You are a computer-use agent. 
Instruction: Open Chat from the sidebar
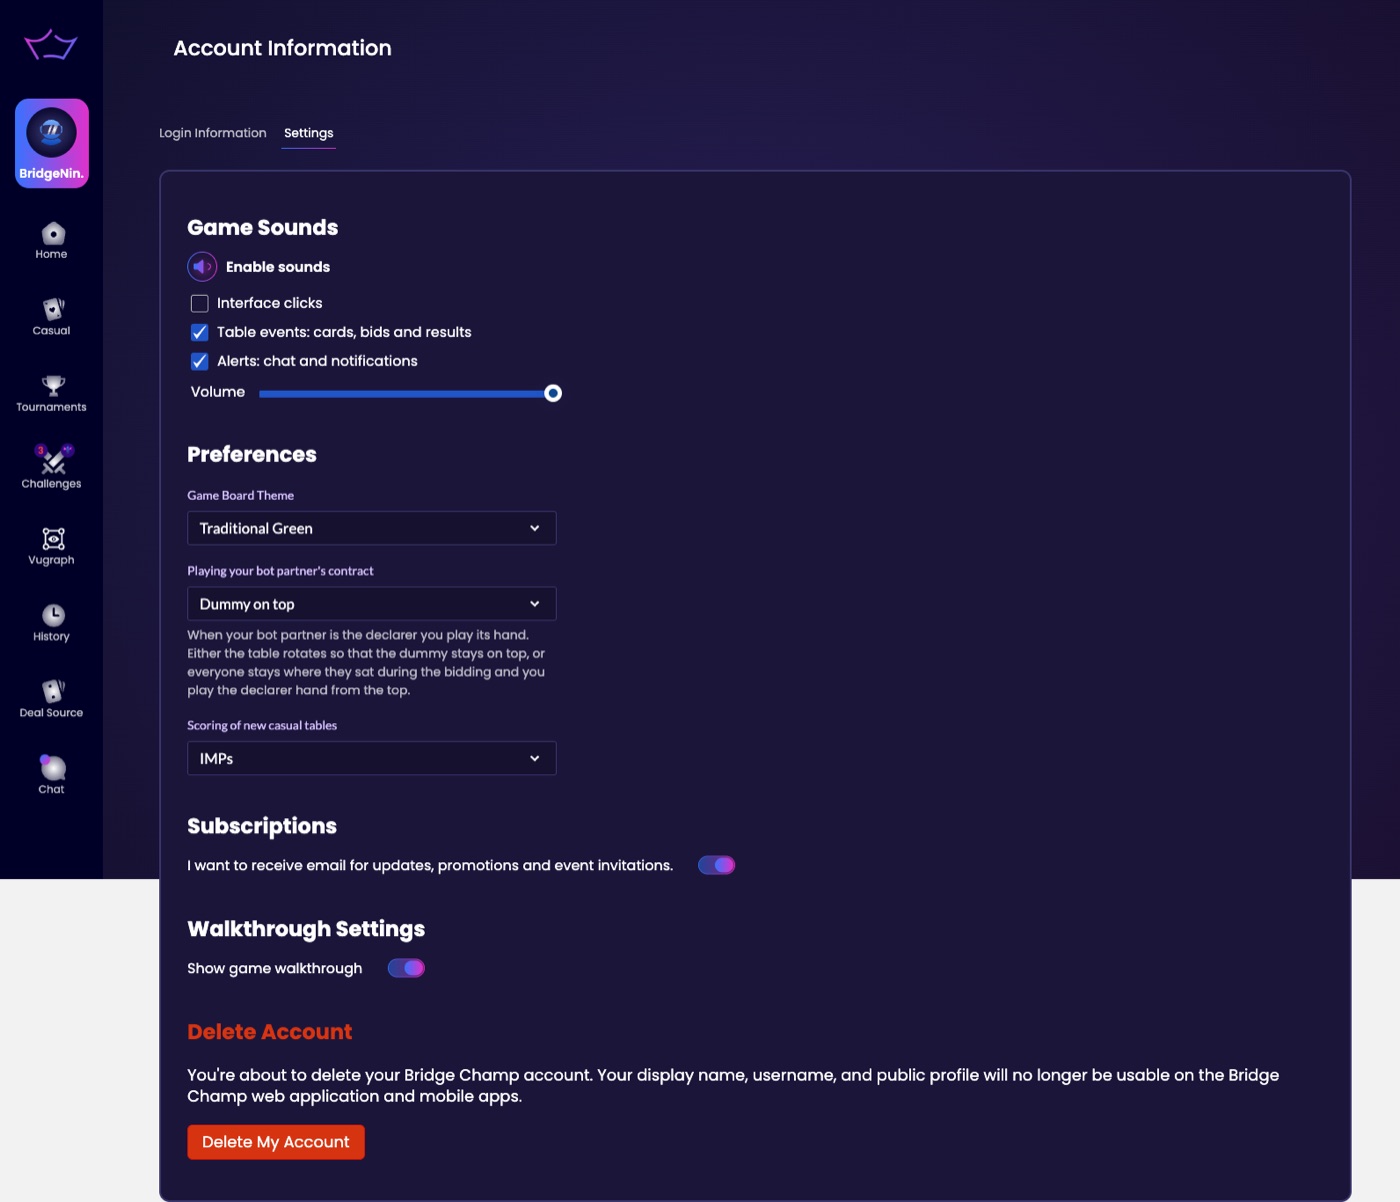coord(52,775)
